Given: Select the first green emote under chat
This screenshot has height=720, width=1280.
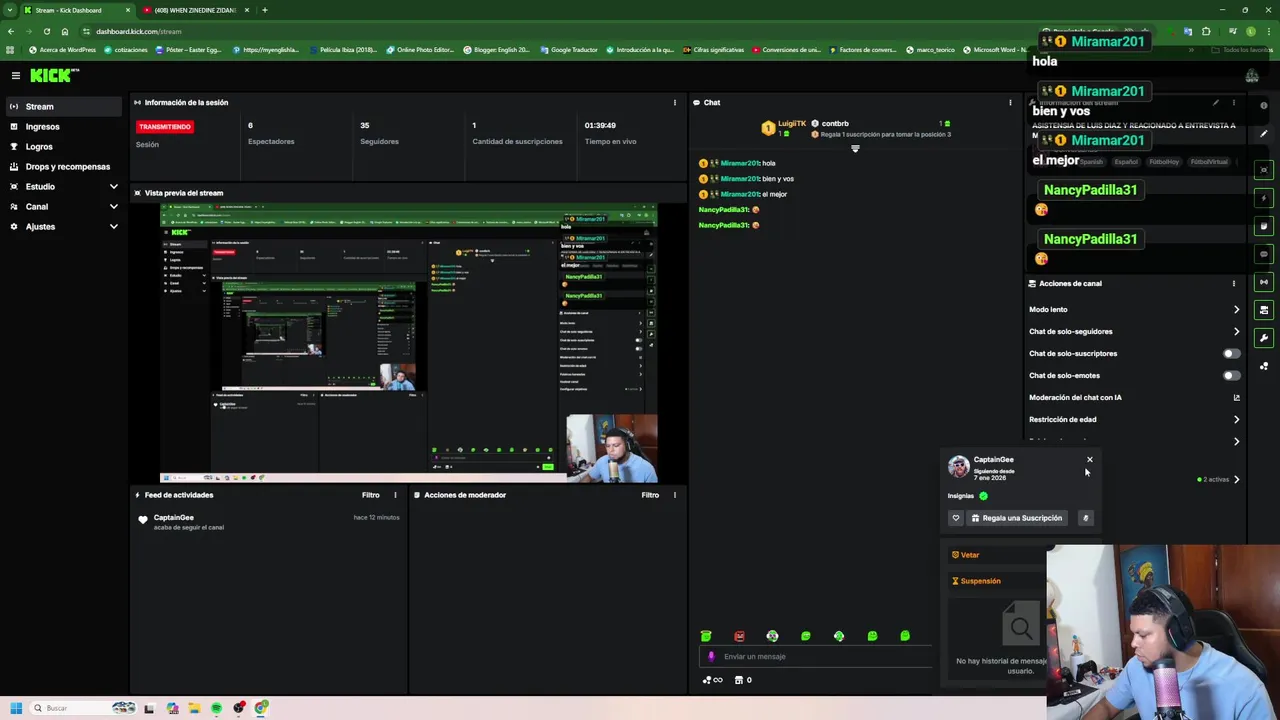Looking at the screenshot, I should [706, 636].
